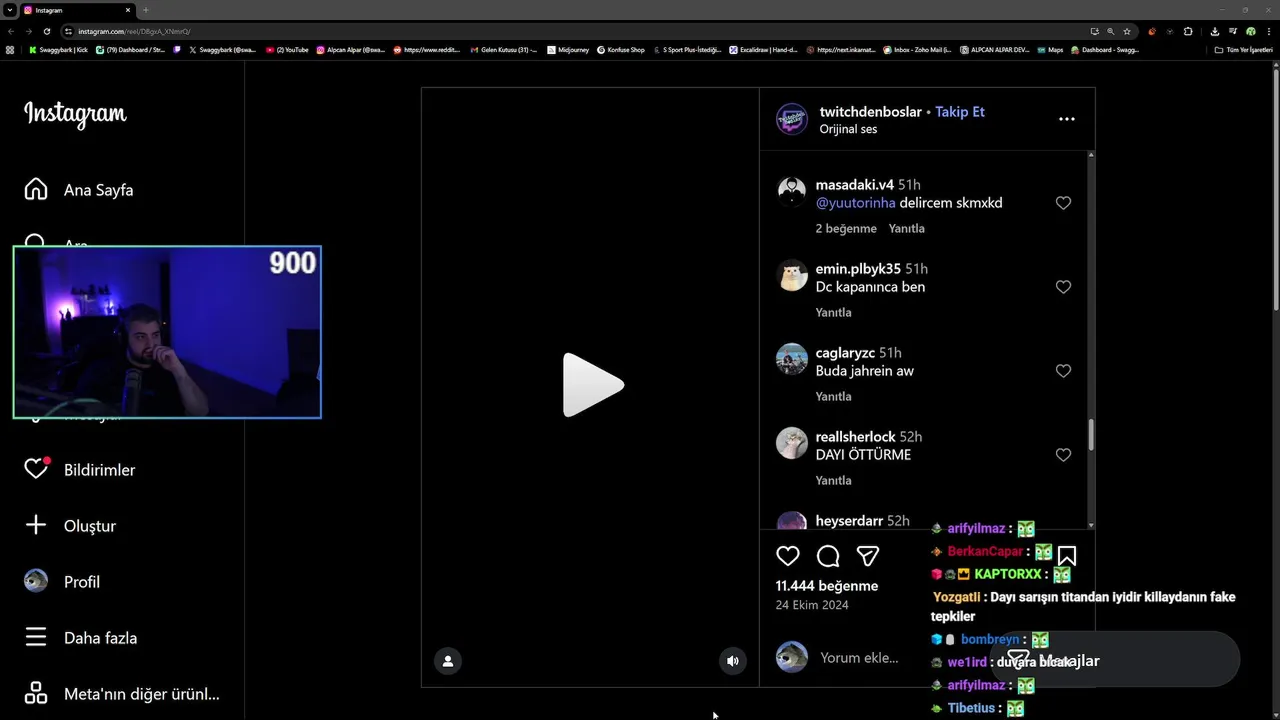View the 2 beğenme likes on masadaki.v4's comment
The image size is (1280, 720).
(846, 229)
